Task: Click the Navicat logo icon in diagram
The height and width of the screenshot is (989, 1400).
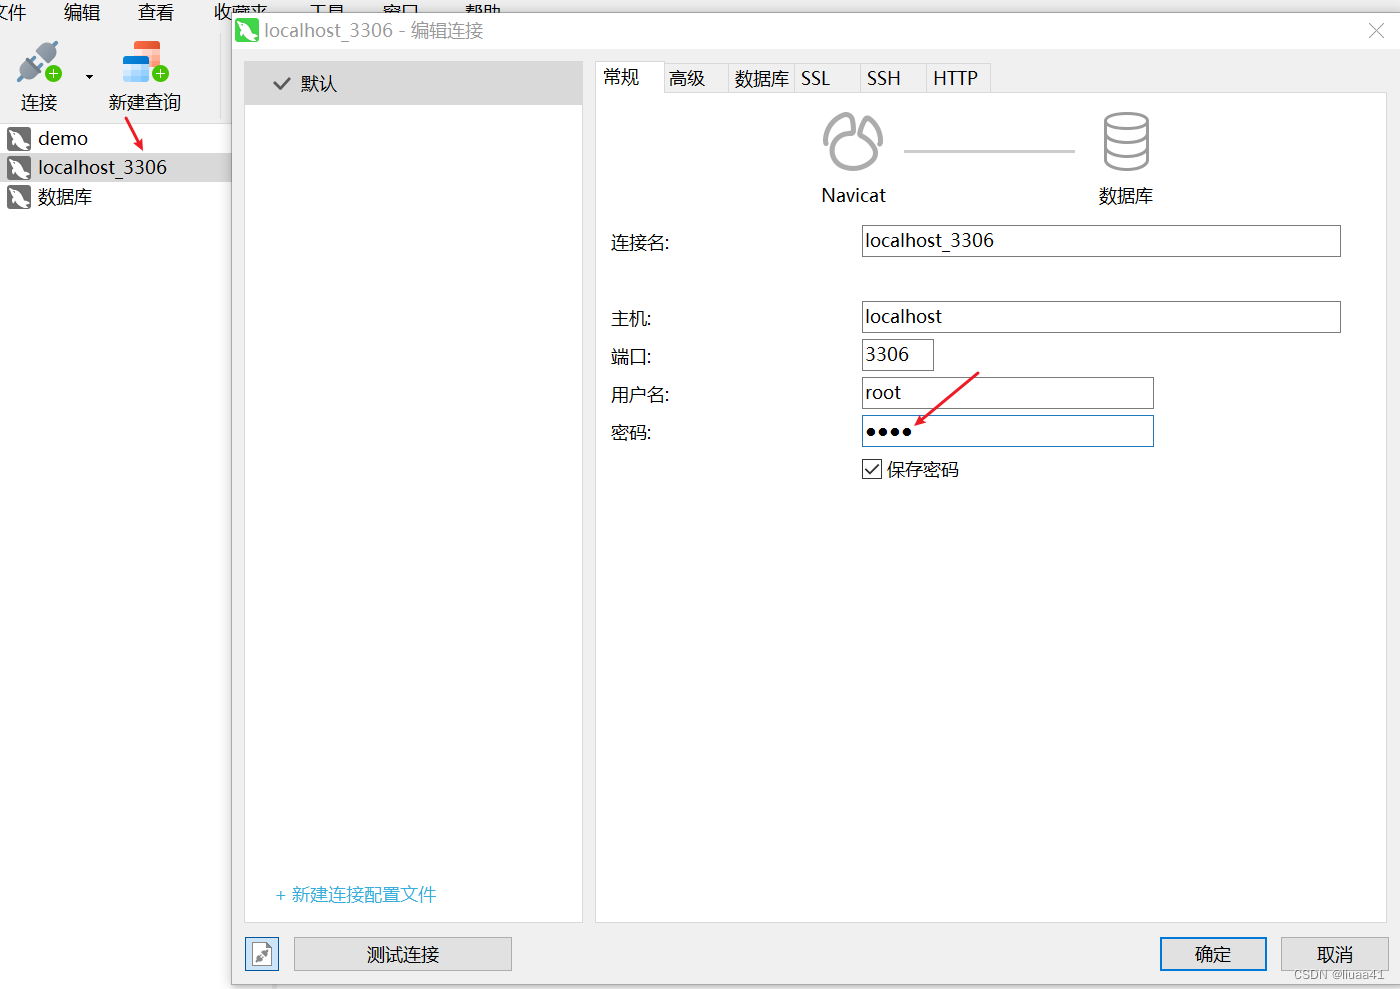Action: coord(853,141)
